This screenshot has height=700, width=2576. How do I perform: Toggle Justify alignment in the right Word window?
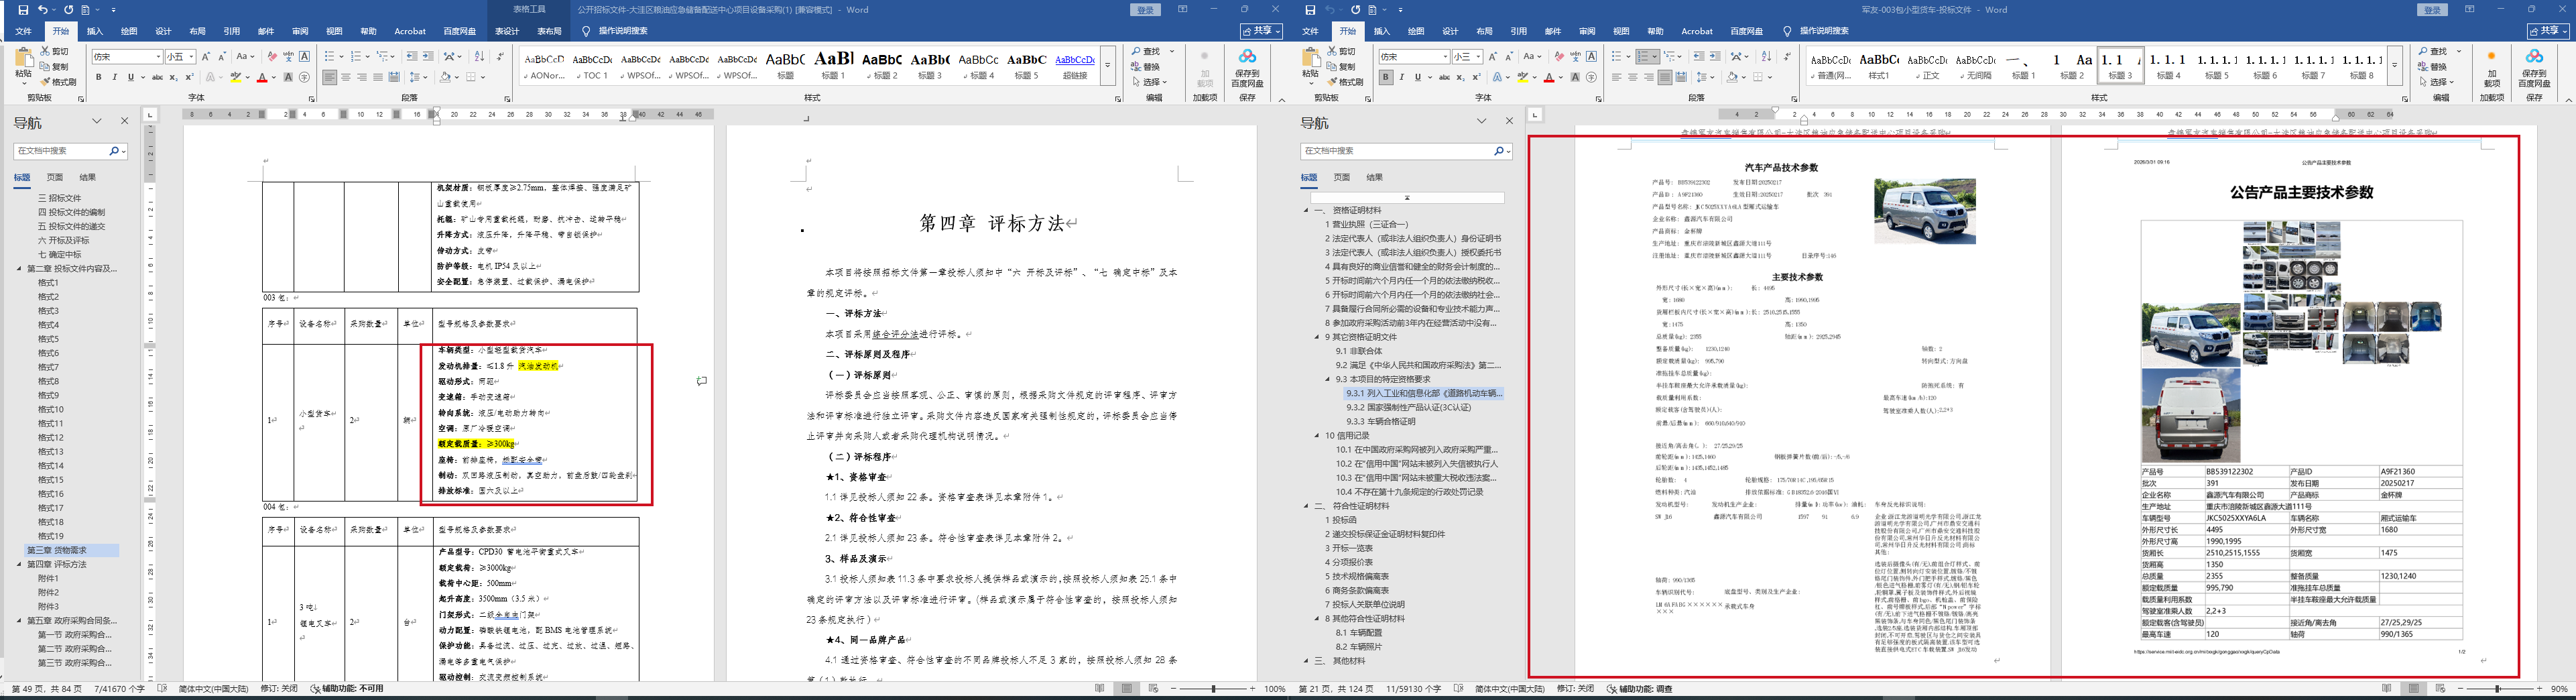1664,77
